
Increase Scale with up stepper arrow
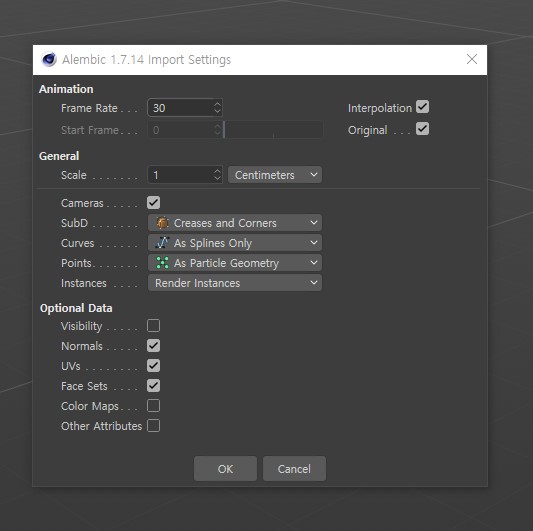coord(217,171)
